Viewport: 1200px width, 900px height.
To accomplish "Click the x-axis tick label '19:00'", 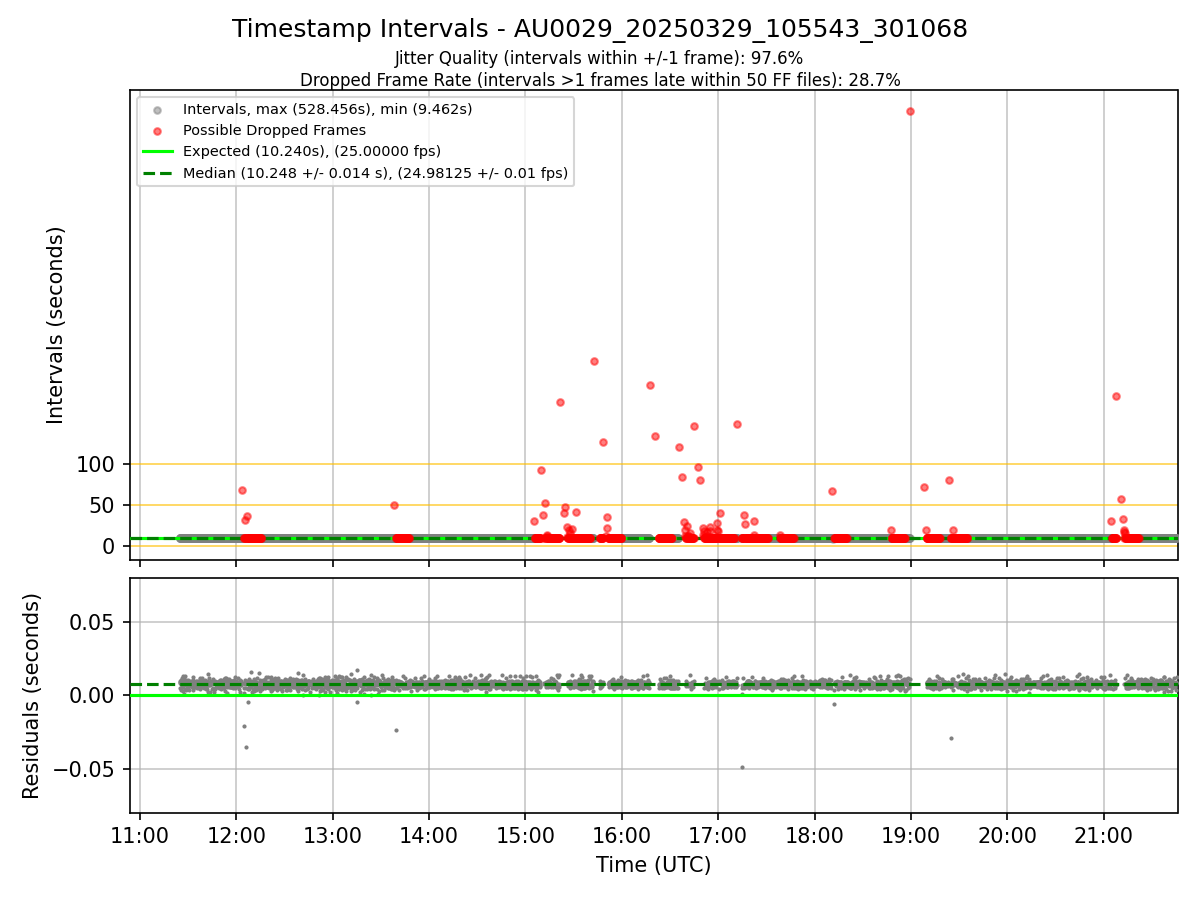I will click(x=910, y=834).
